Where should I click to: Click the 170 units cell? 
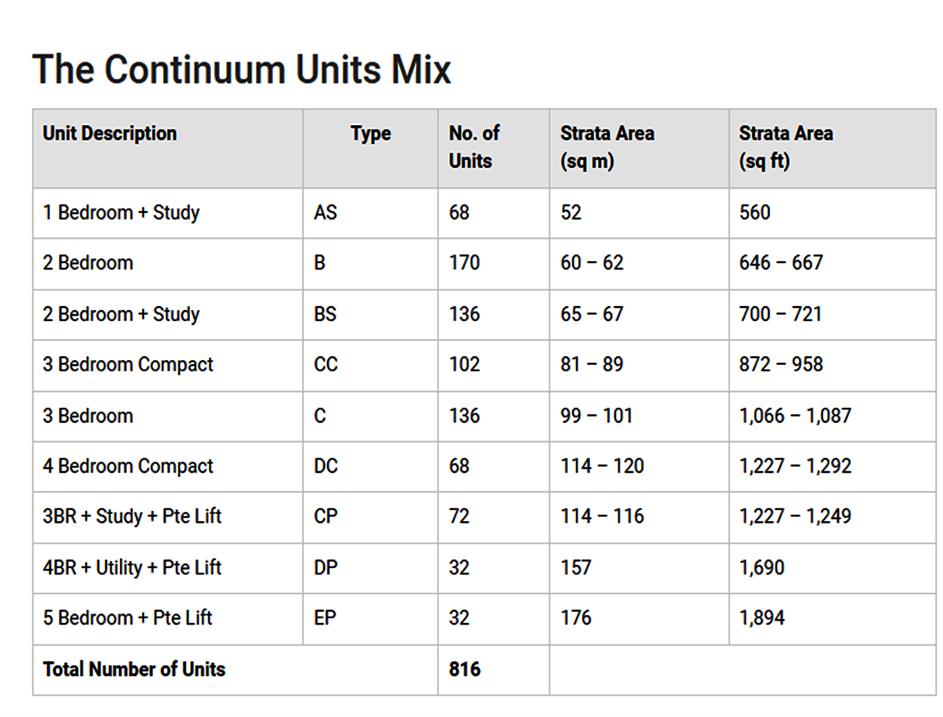coord(464,263)
